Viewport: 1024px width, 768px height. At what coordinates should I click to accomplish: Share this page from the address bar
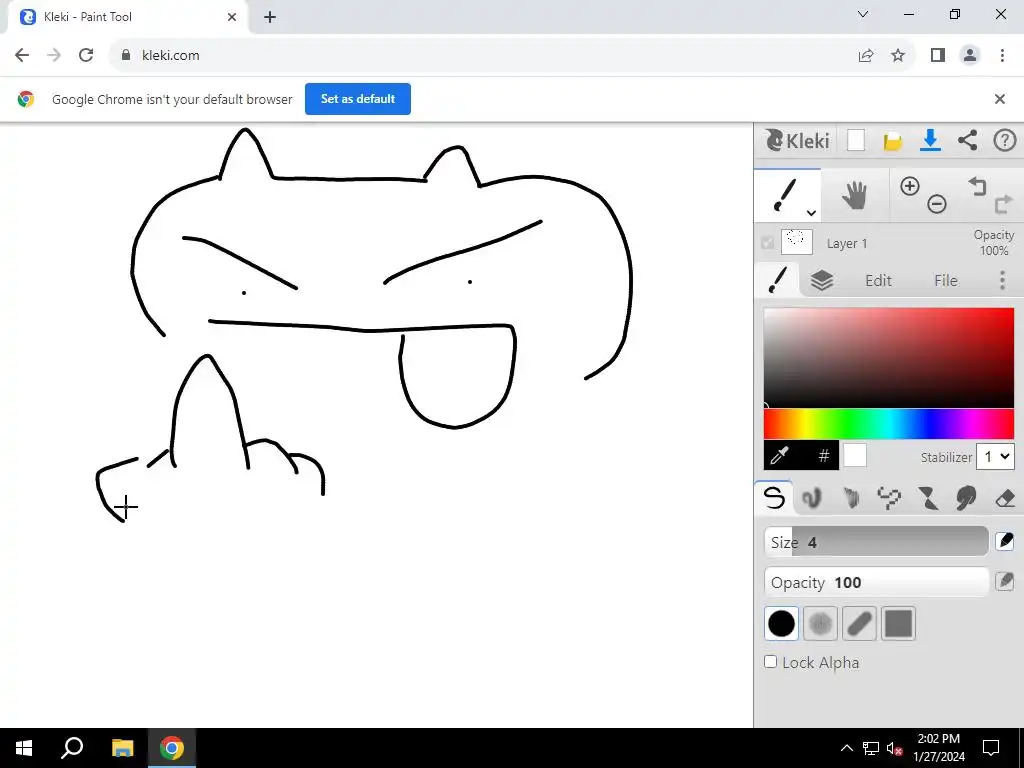coord(866,56)
